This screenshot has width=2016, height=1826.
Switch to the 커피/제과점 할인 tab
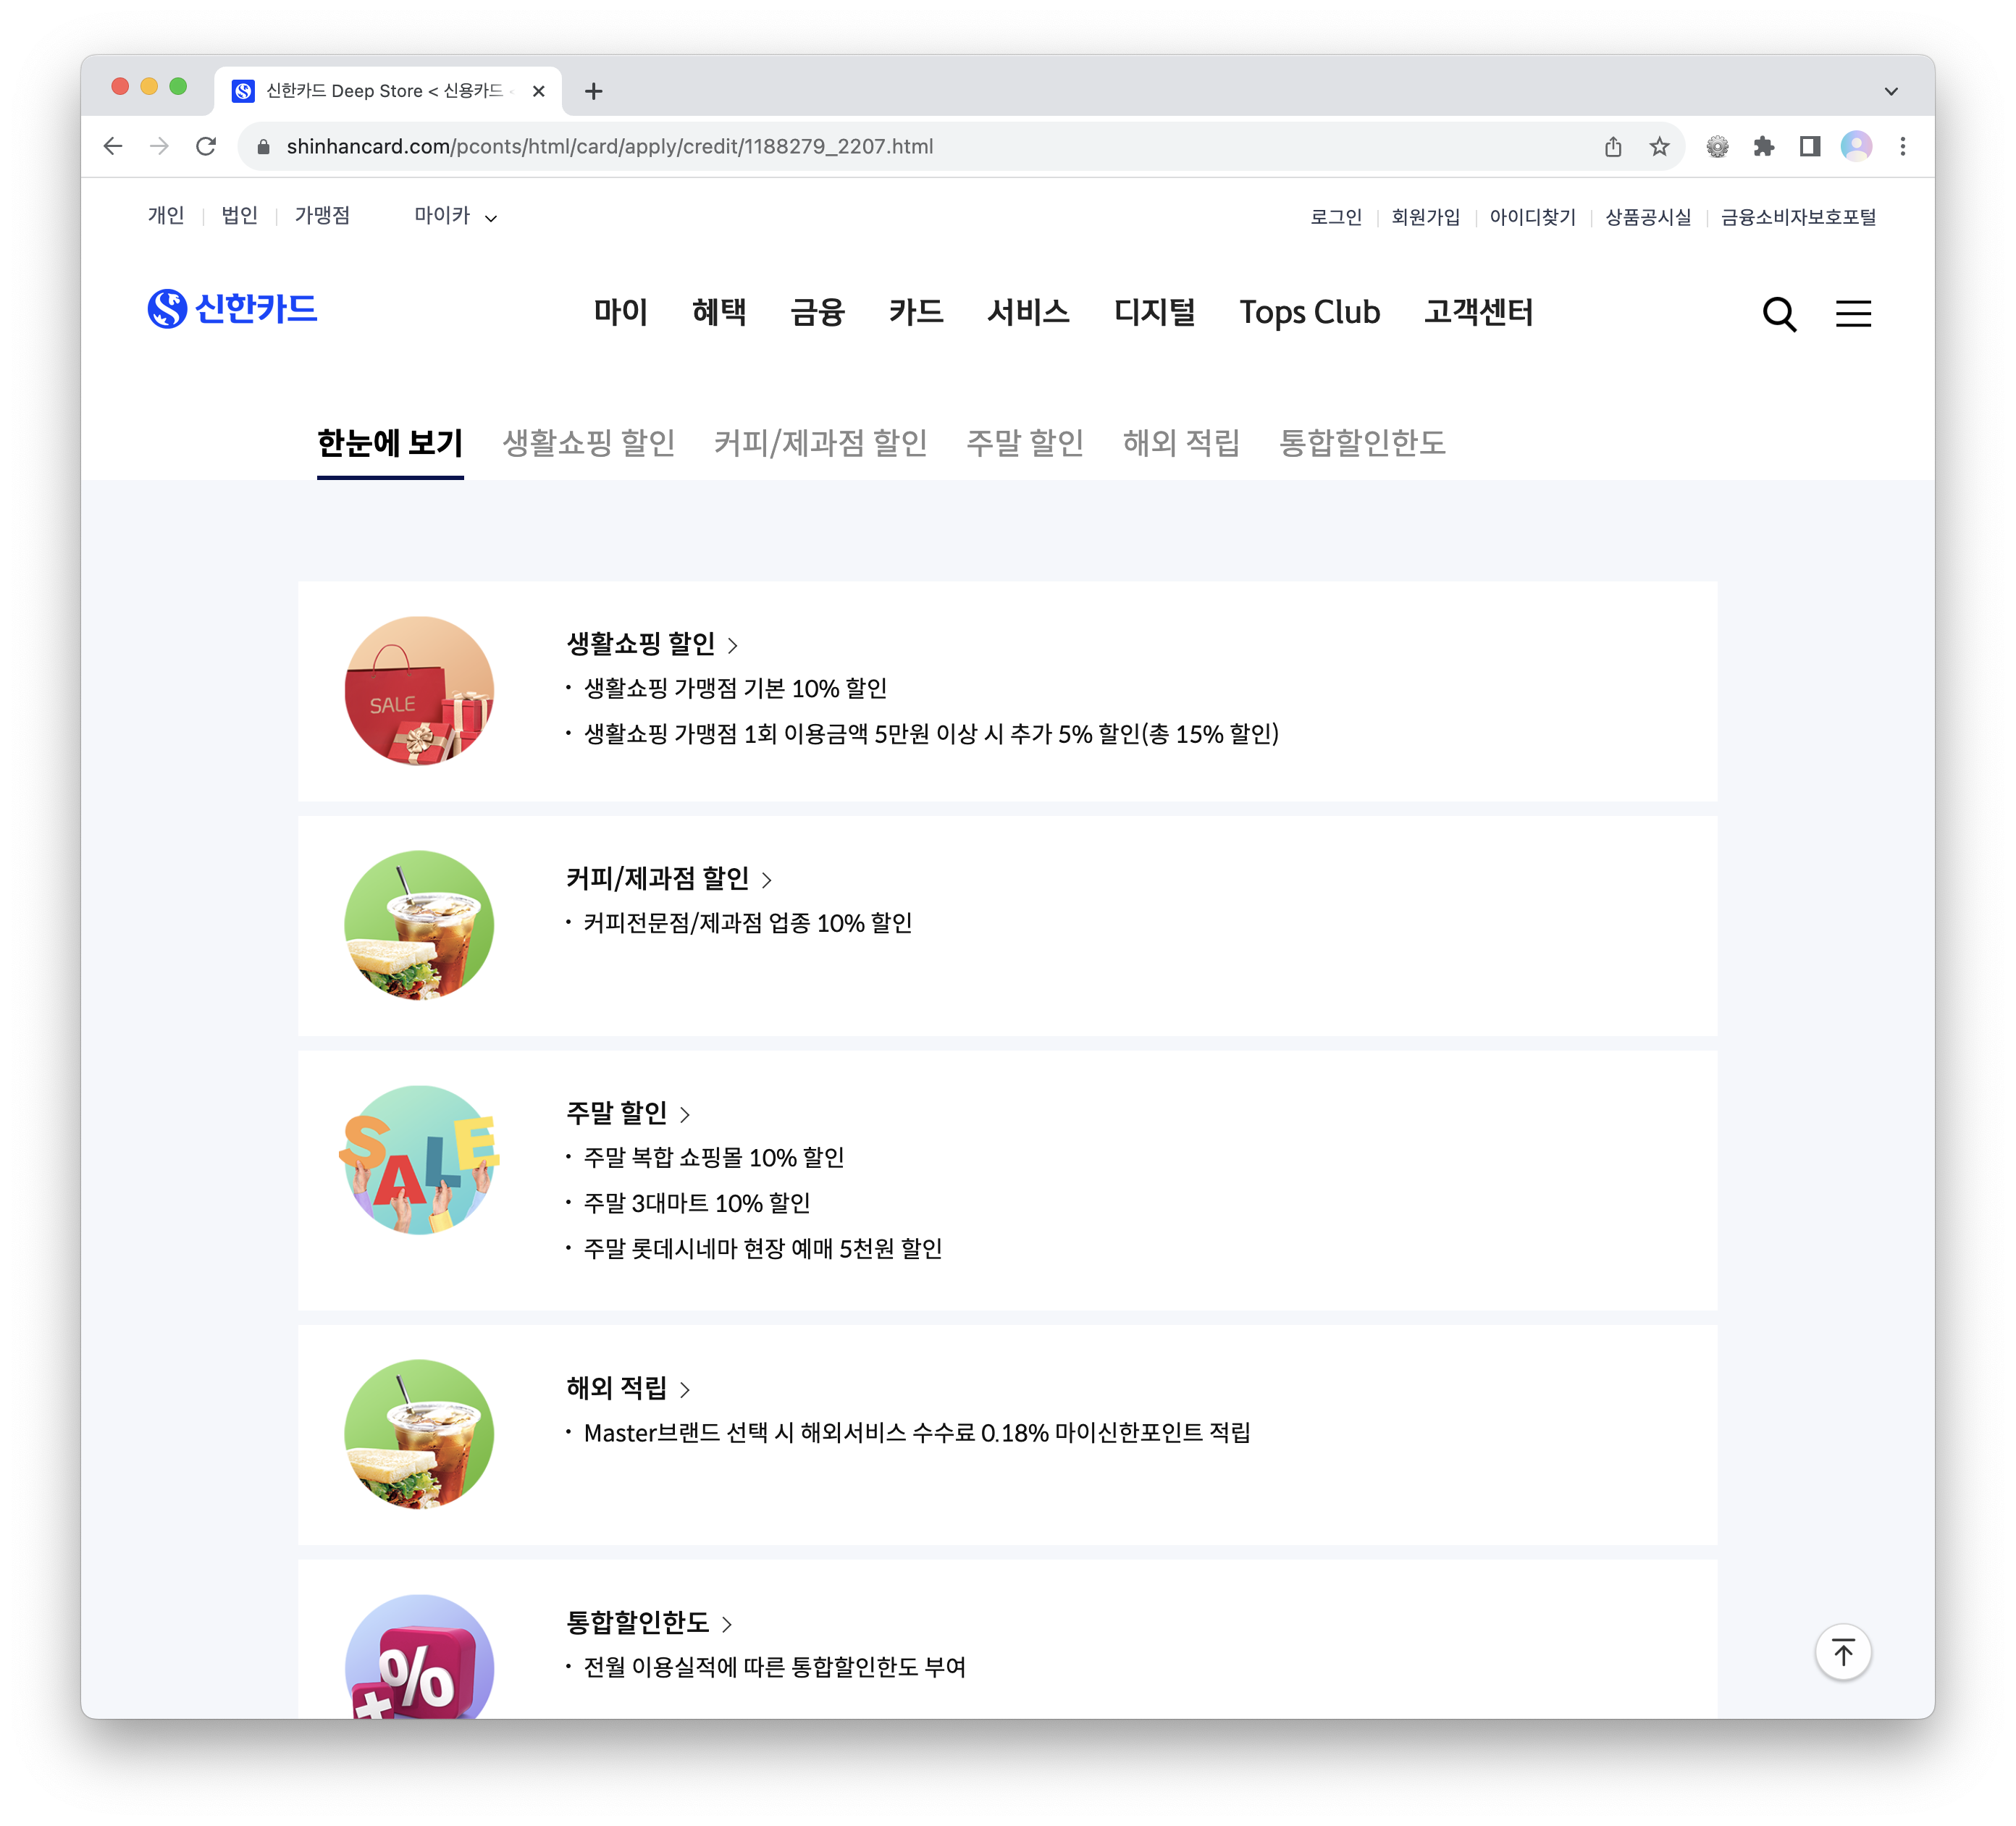pos(820,442)
